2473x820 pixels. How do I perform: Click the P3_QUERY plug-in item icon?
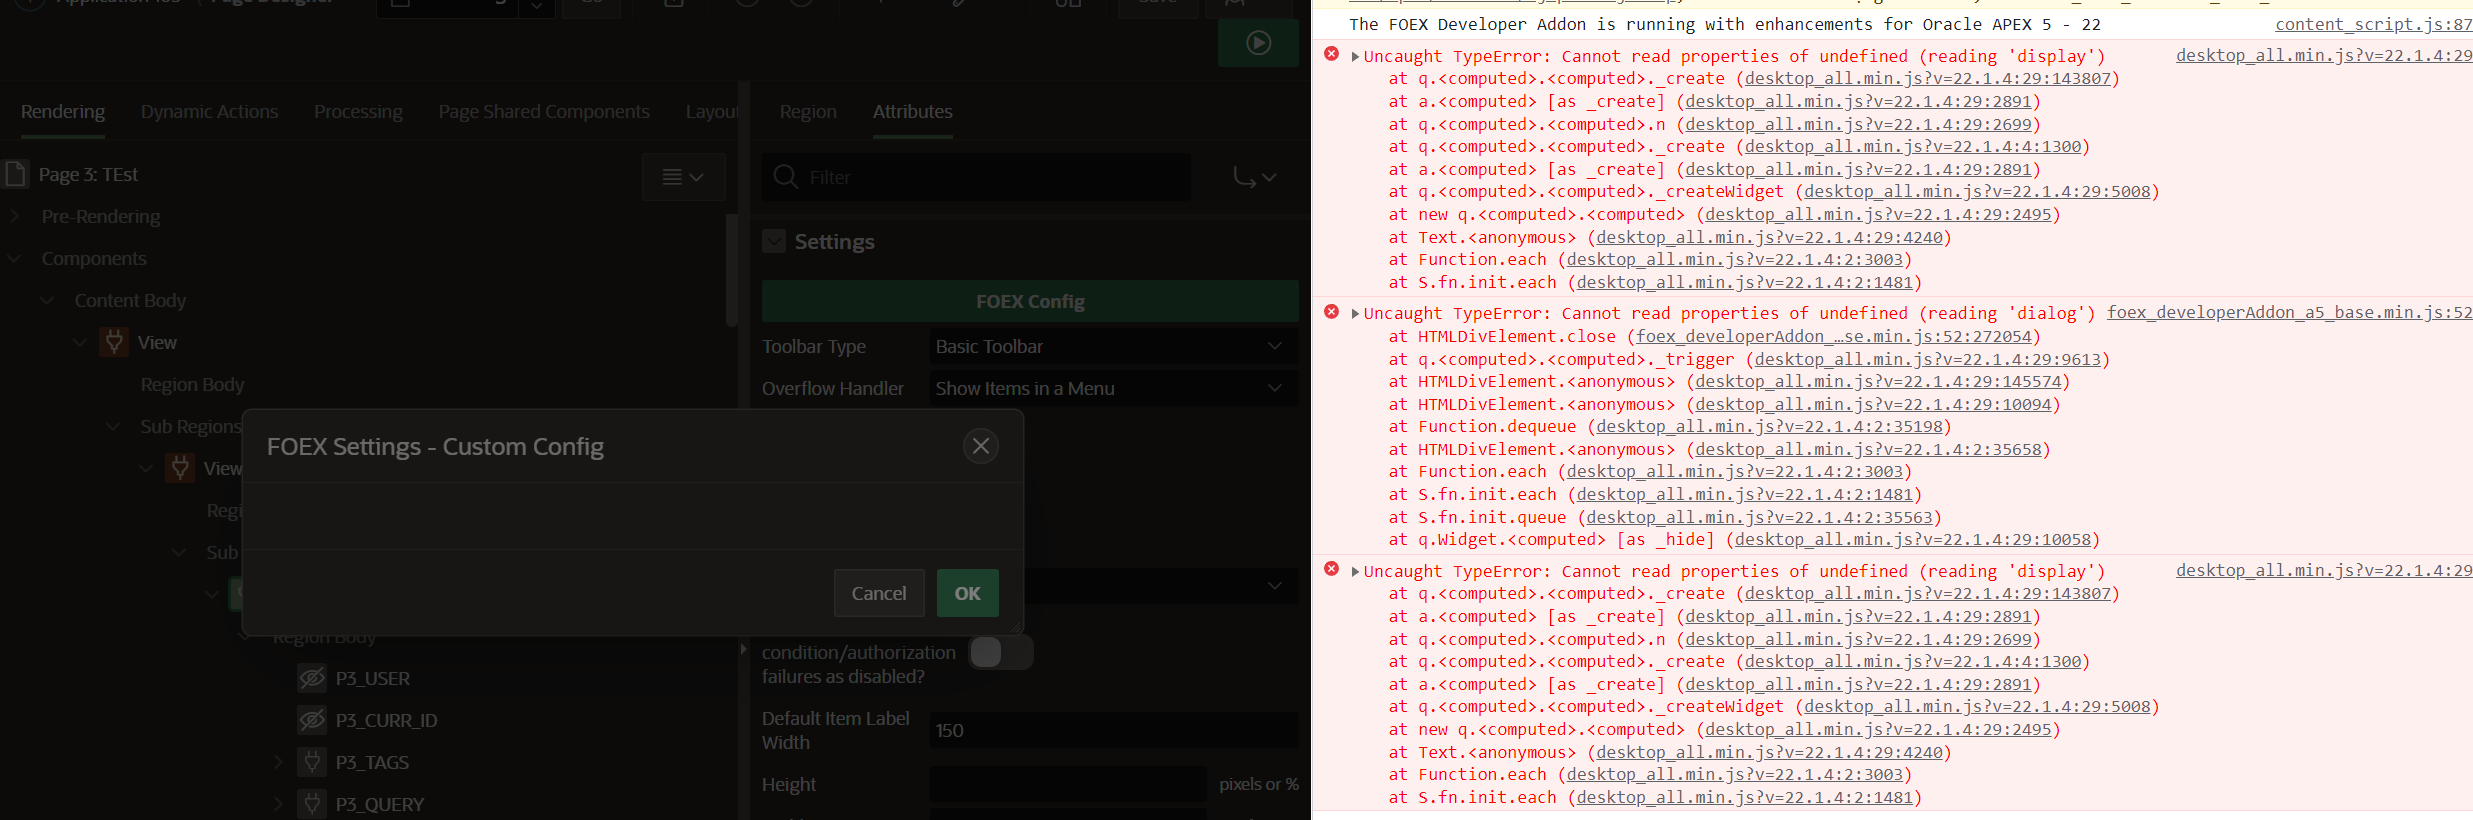pyautogui.click(x=312, y=804)
